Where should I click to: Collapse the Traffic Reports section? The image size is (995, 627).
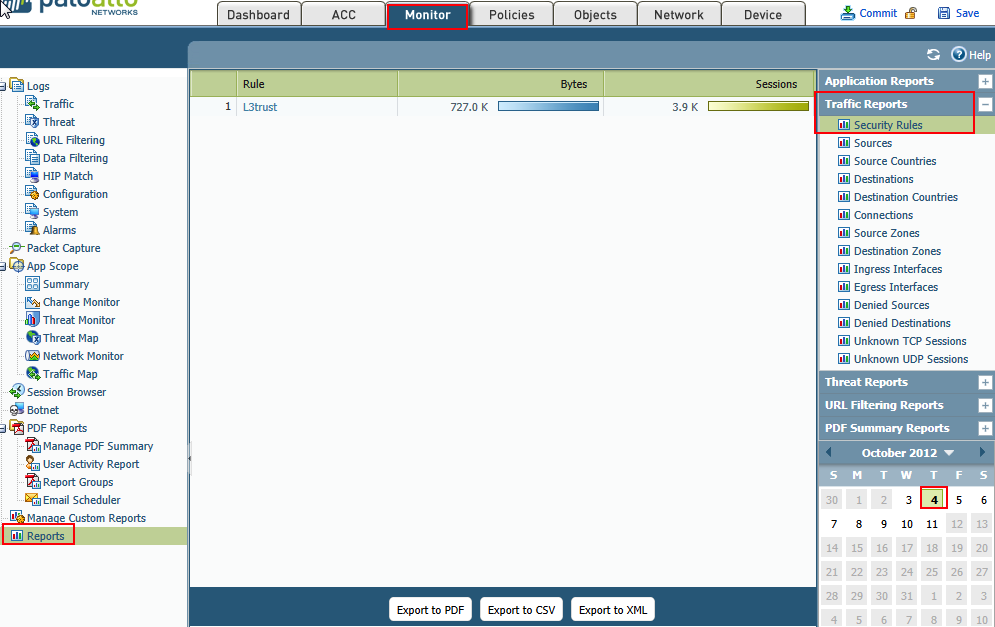[985, 104]
